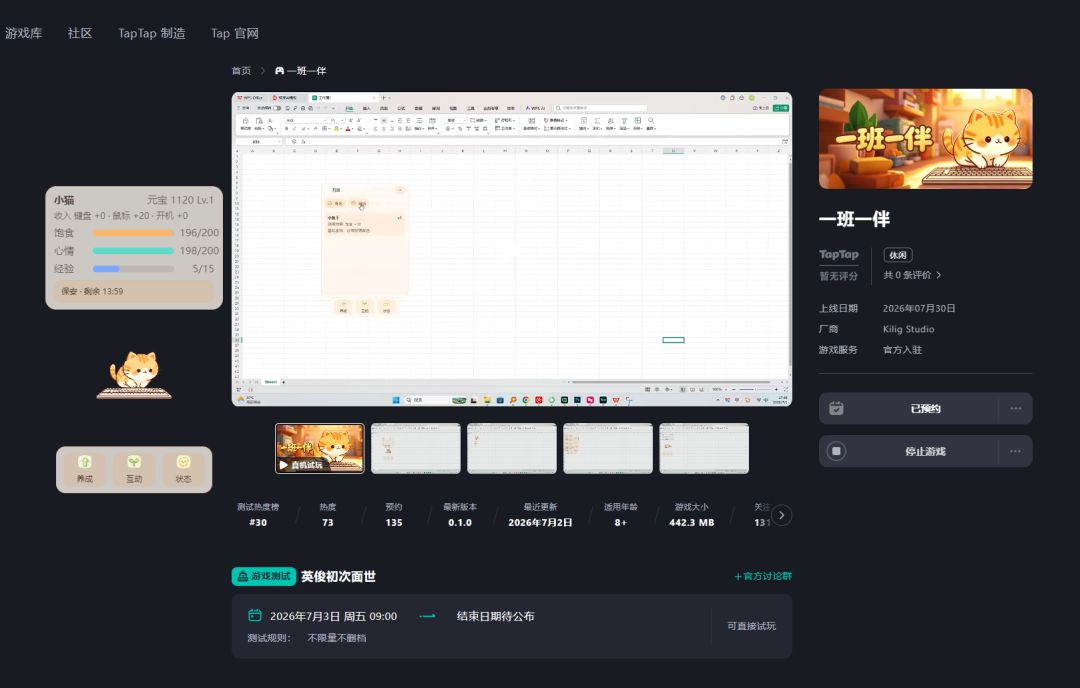Viewport: 1080px width, 688px height.
Task: Click the orange cat desktop pet sprite
Action: 135,374
